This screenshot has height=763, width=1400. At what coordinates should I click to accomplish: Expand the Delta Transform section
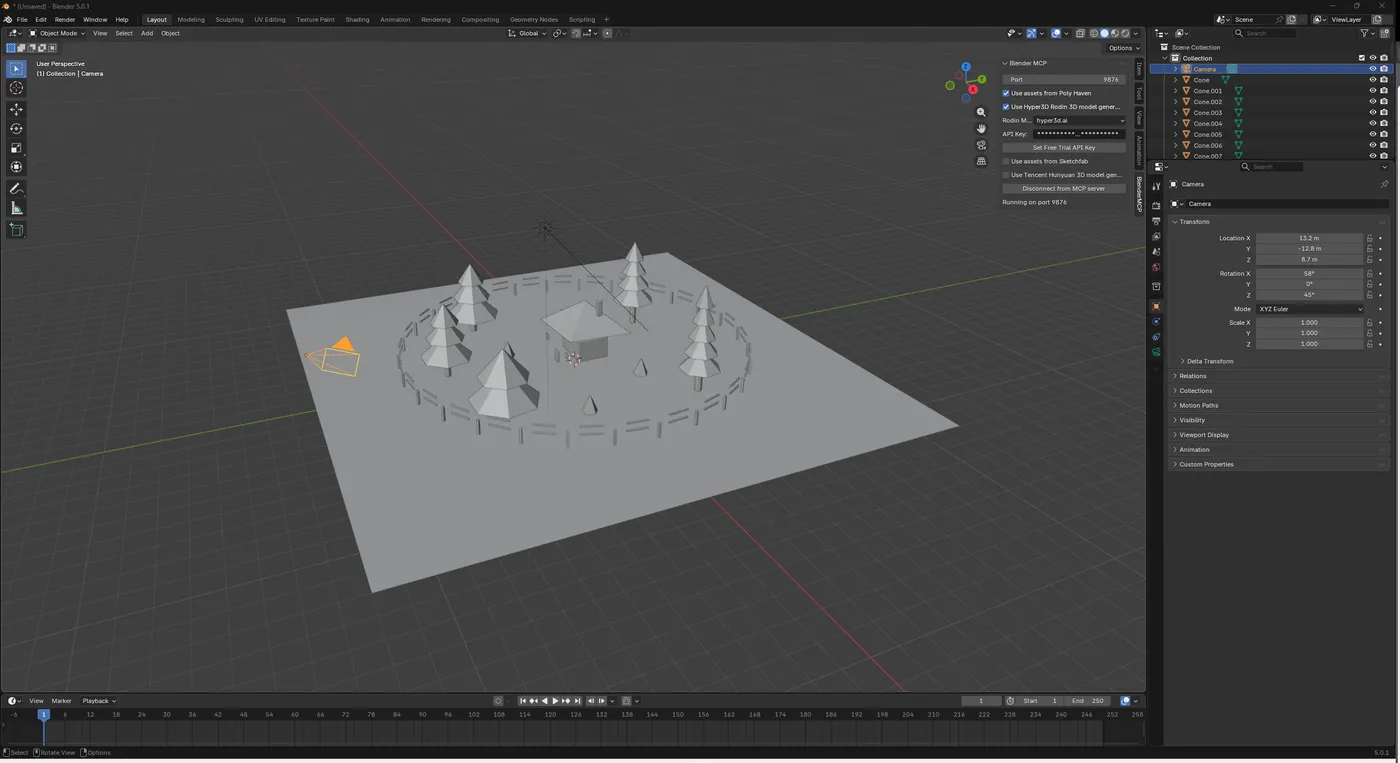click(x=1209, y=361)
